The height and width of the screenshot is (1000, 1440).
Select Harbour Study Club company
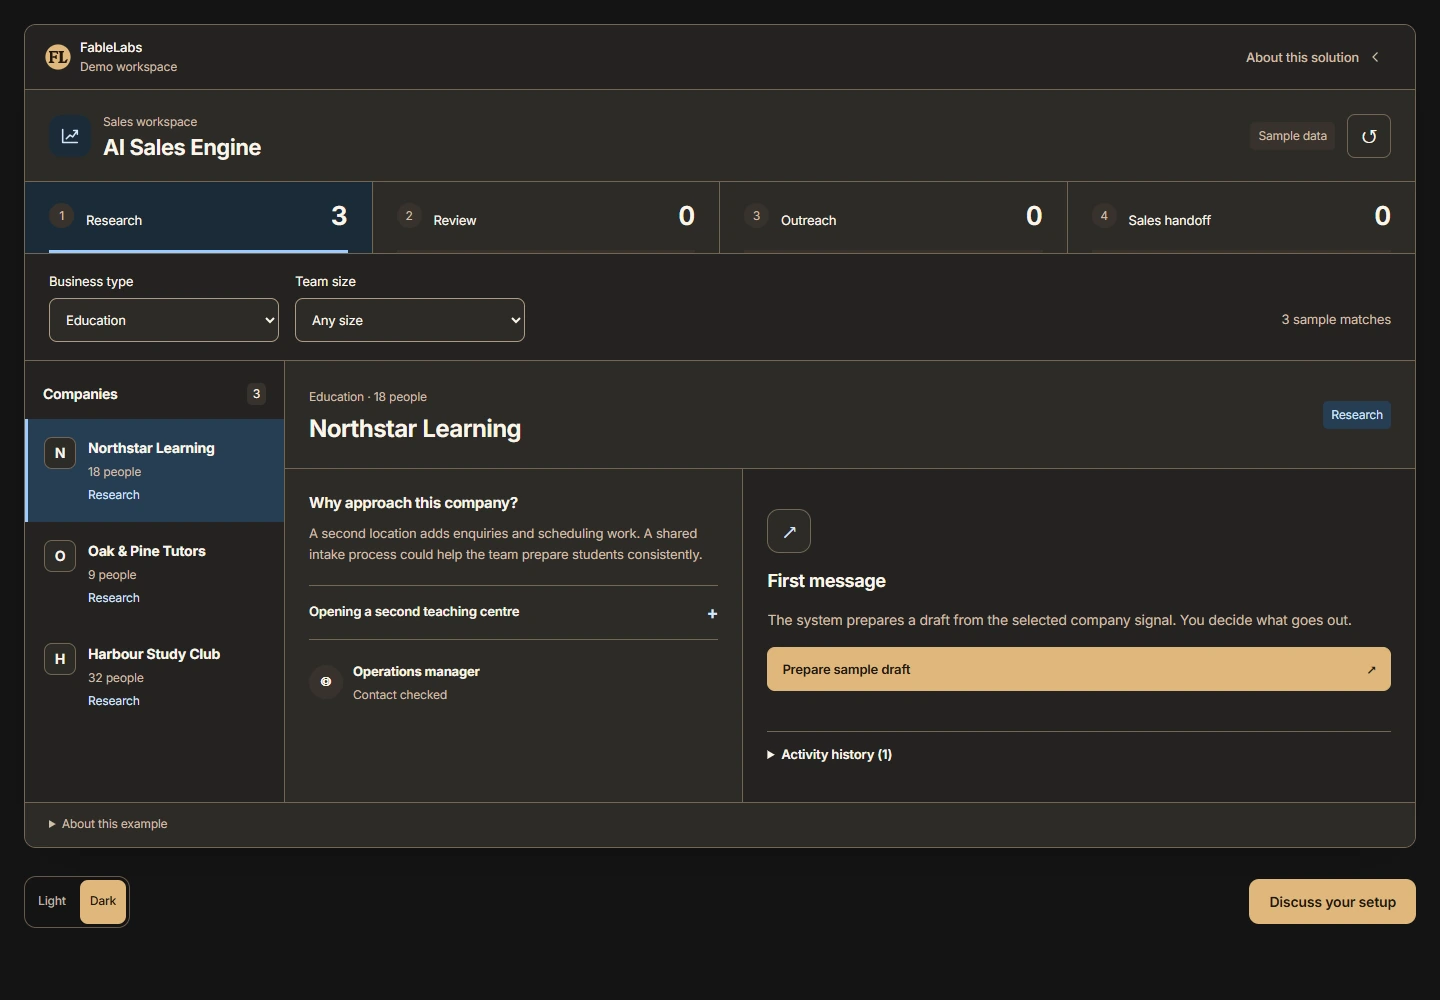[x=155, y=677]
